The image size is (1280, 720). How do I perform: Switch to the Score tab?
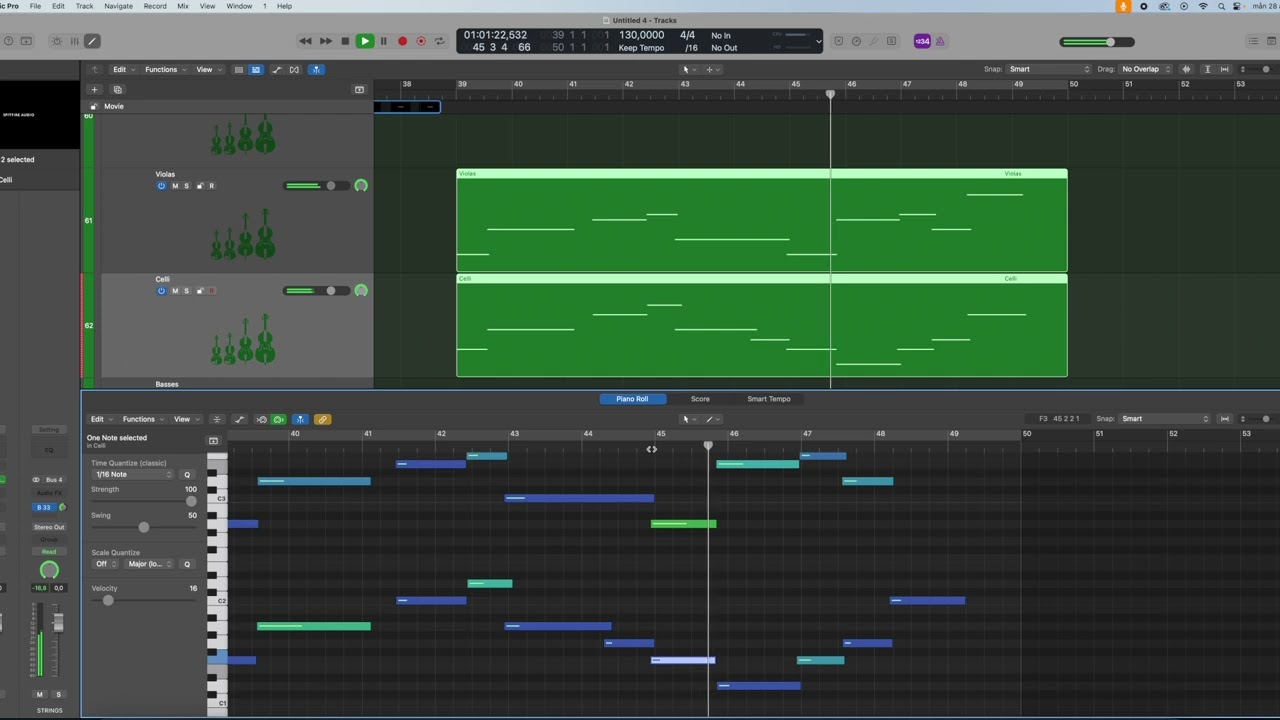click(x=700, y=399)
